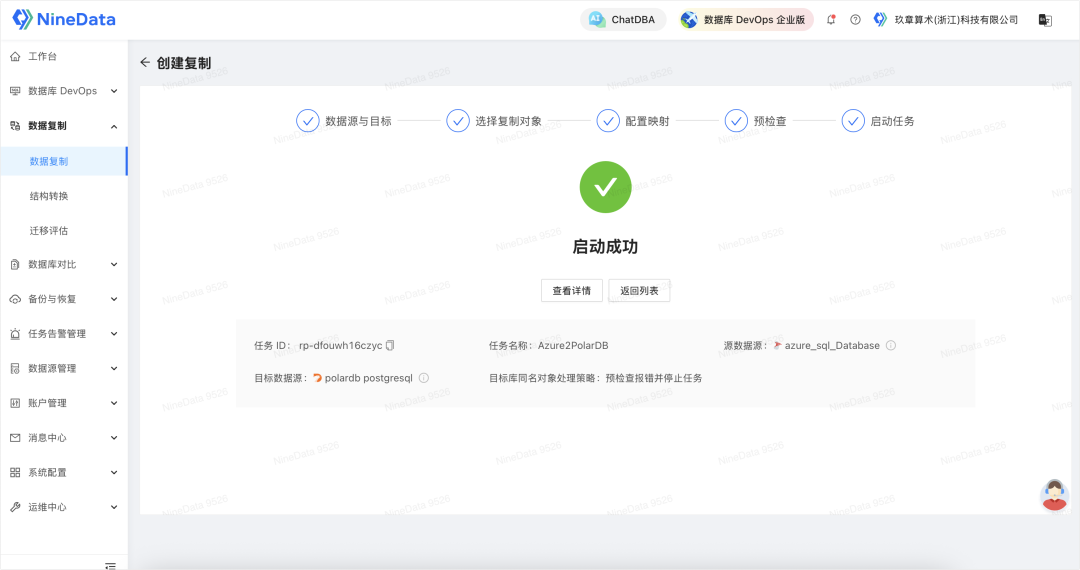Open the ChatDBA assistant
Image resolution: width=1080 pixels, height=570 pixels.
pyautogui.click(x=623, y=20)
